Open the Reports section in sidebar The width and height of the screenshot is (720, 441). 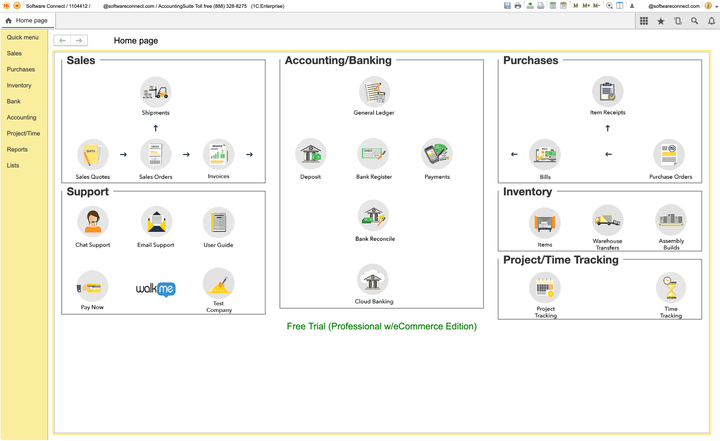click(17, 149)
